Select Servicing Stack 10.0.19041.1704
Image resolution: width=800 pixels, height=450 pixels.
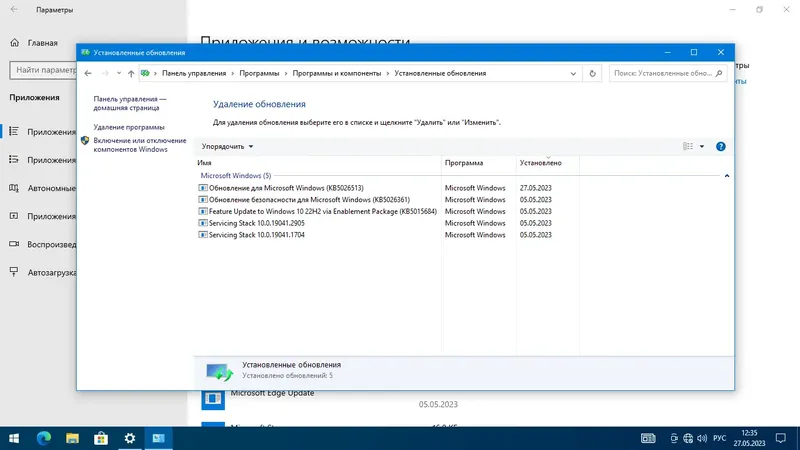[251, 235]
